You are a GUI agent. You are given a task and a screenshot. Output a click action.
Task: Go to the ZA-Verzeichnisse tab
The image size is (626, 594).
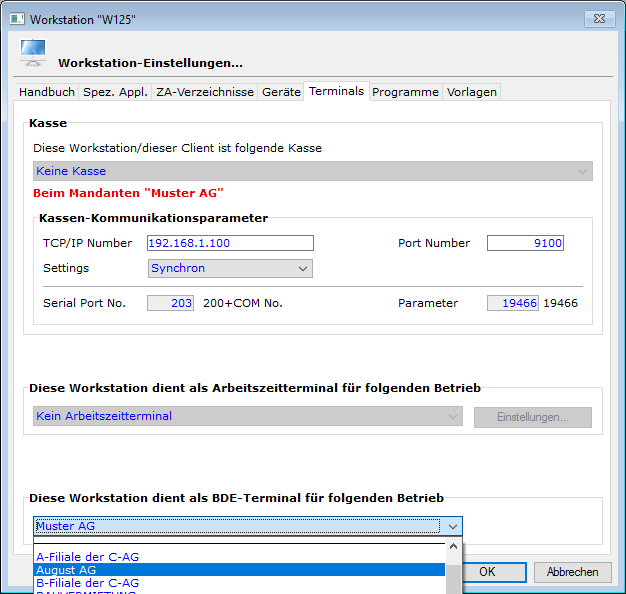[204, 92]
